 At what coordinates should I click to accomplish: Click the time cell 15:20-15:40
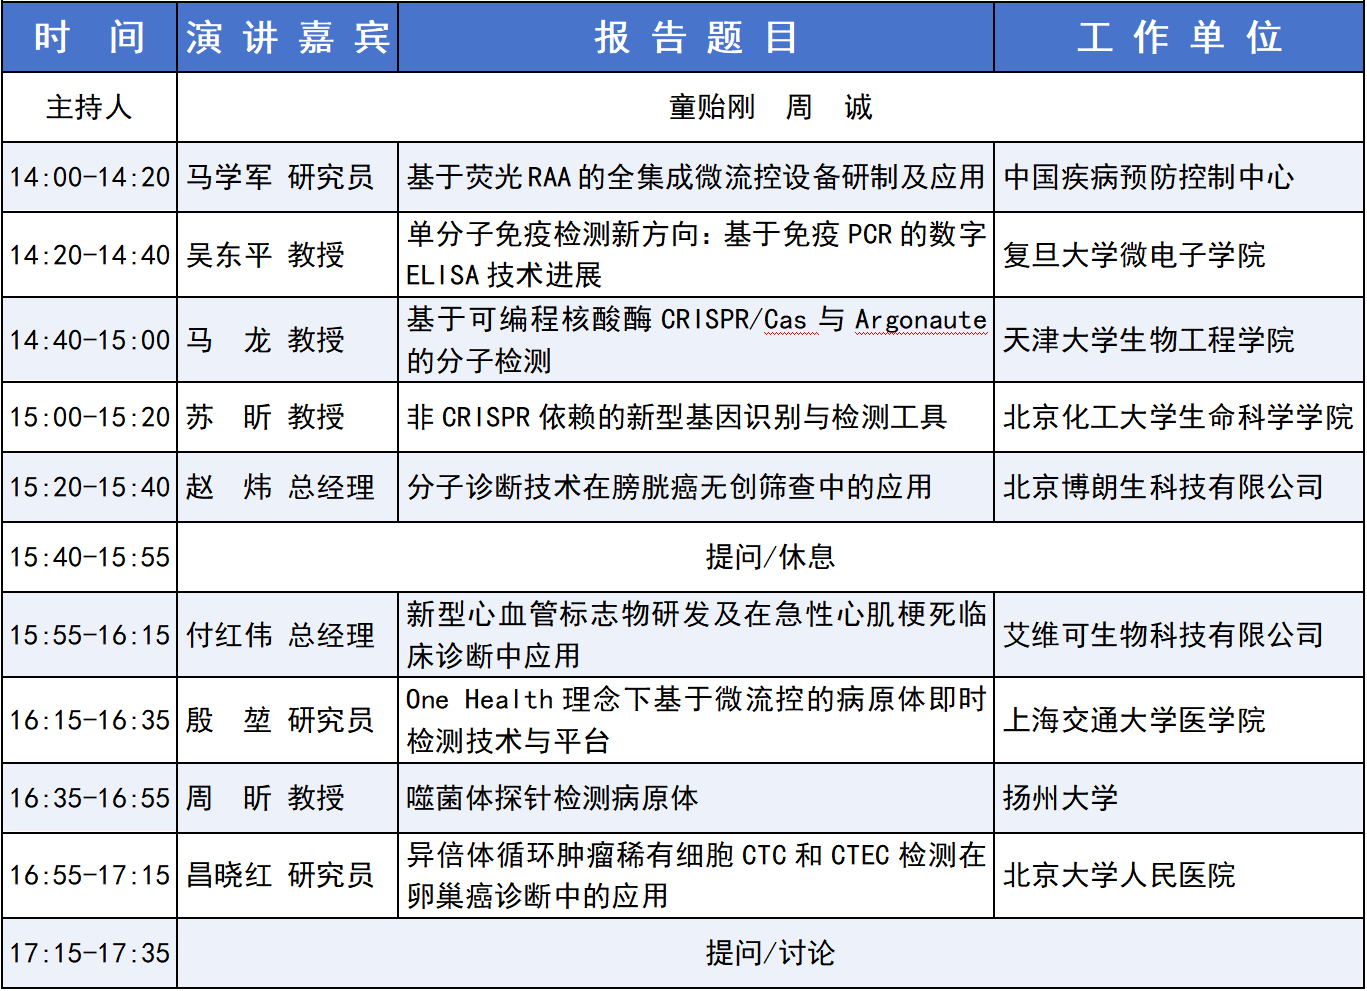coord(89,487)
